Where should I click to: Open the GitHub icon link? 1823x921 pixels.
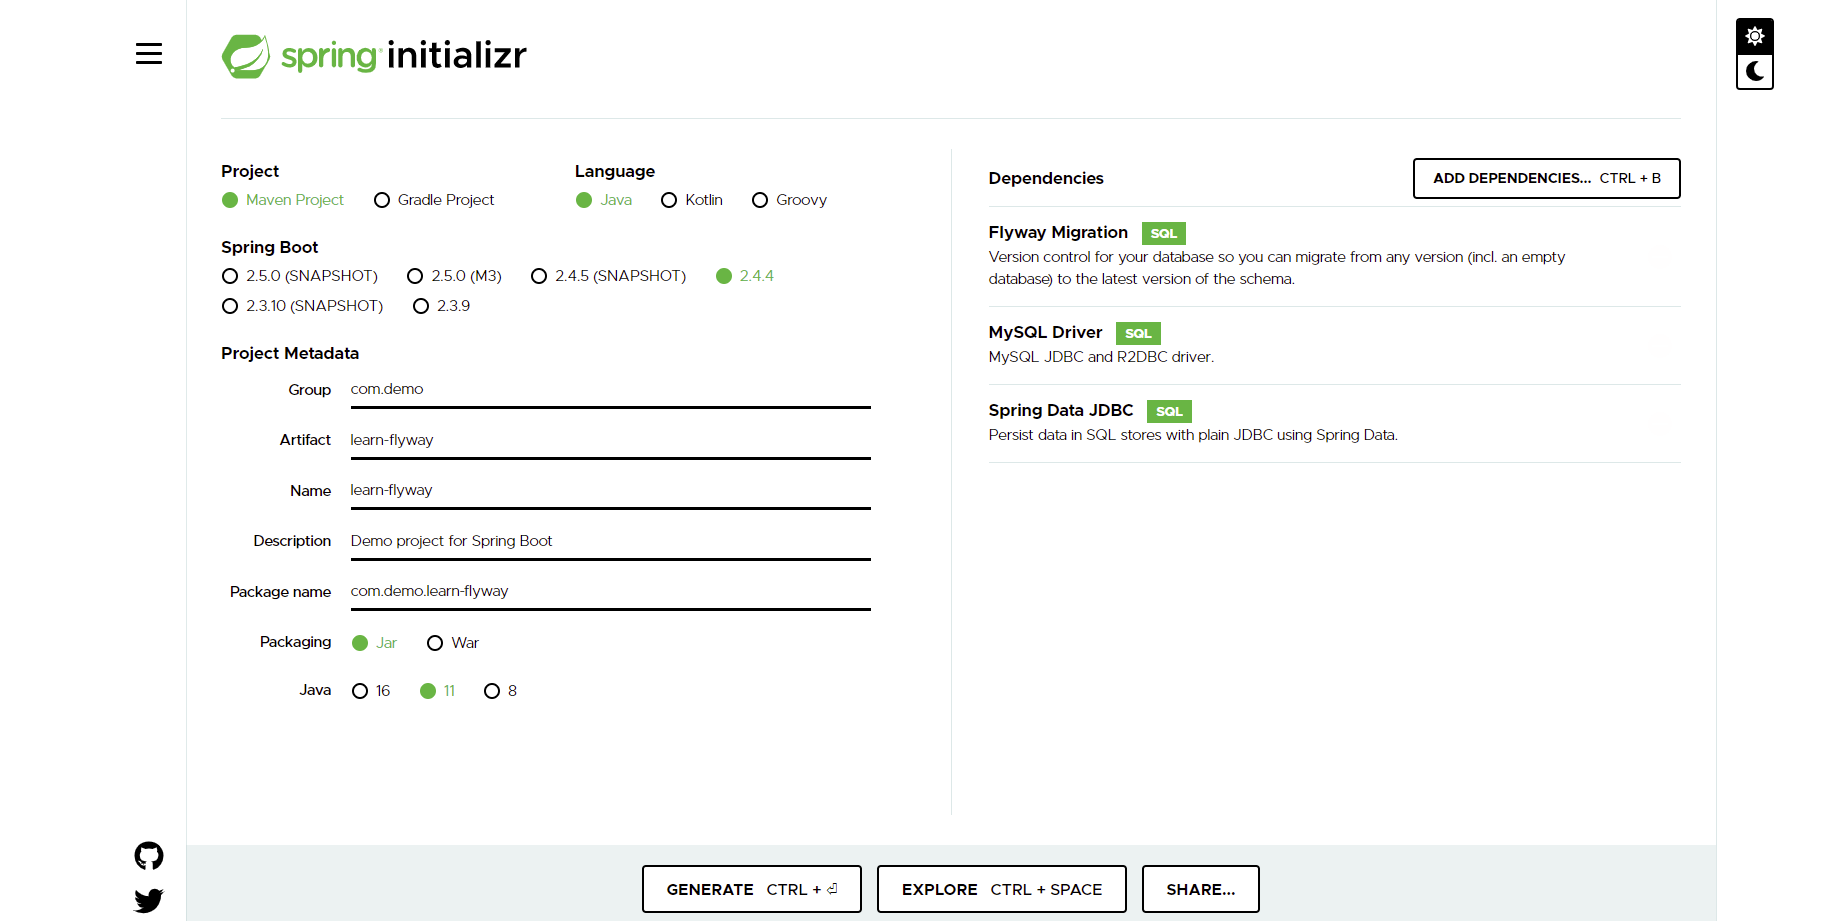point(149,856)
